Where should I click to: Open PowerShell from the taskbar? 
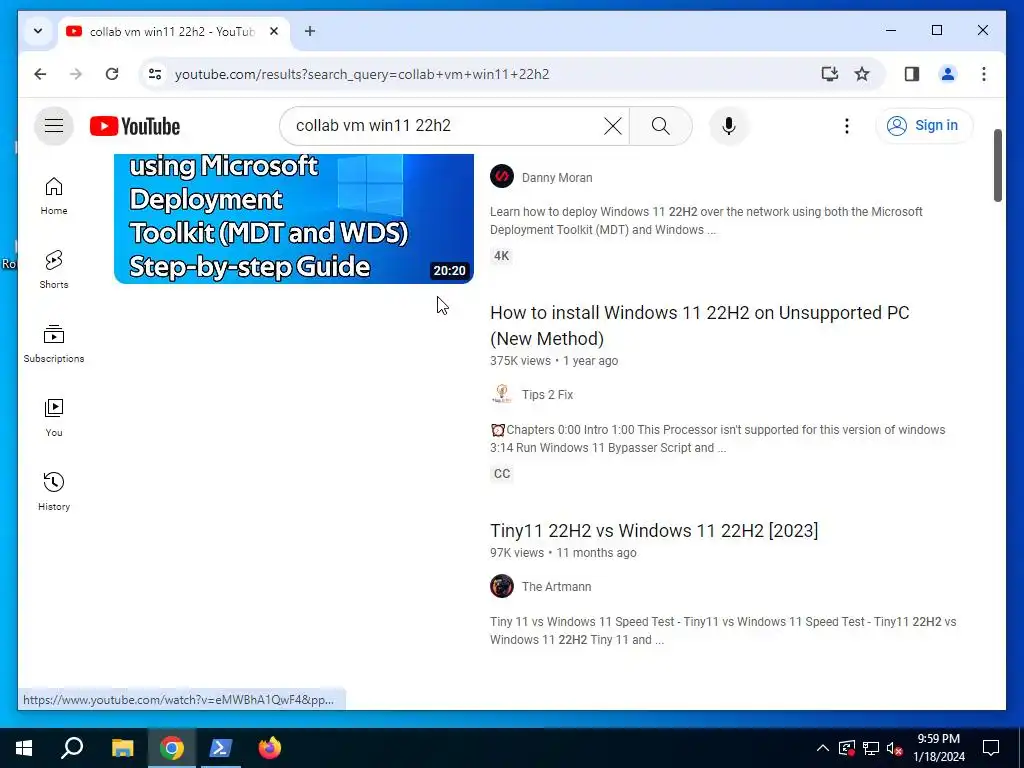(220, 748)
